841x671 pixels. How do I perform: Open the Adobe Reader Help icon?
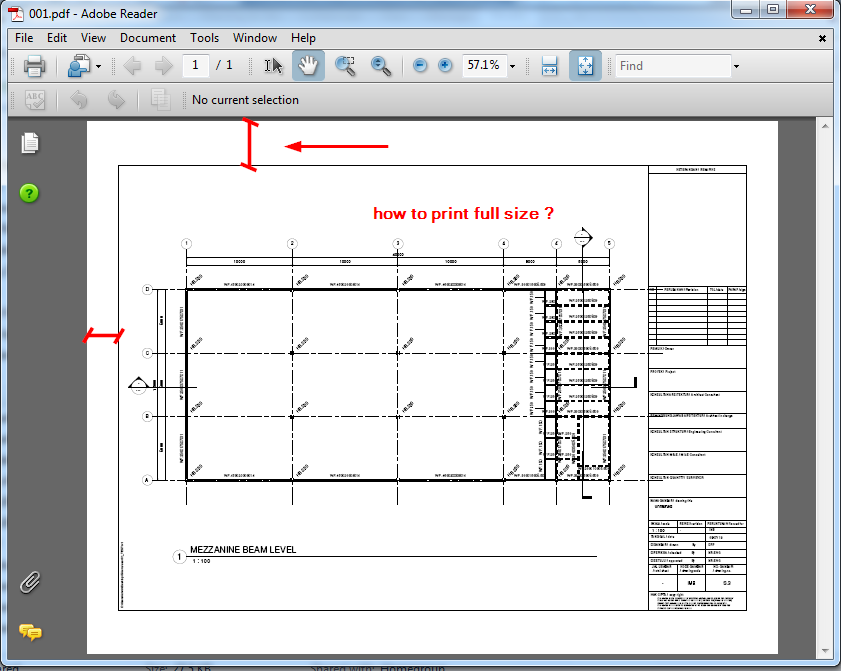(28, 193)
